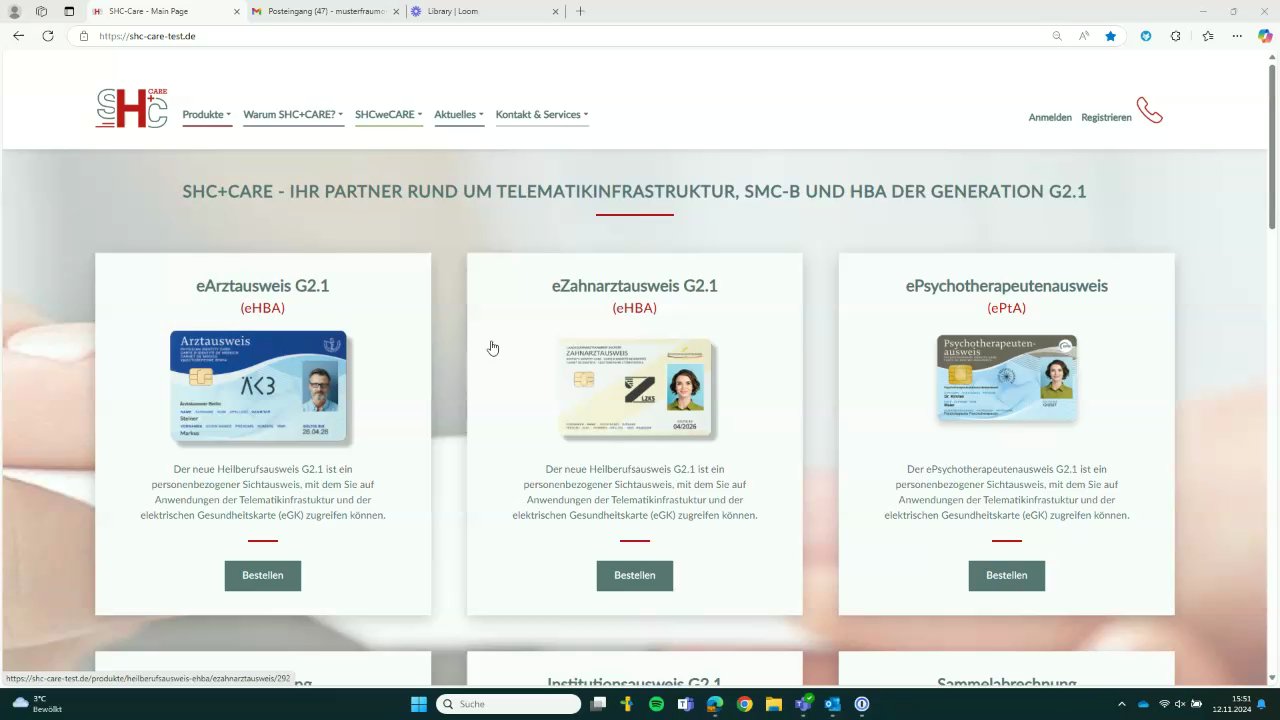Order the ePsychotherapeutenausweis via Bestellen

[1007, 576]
